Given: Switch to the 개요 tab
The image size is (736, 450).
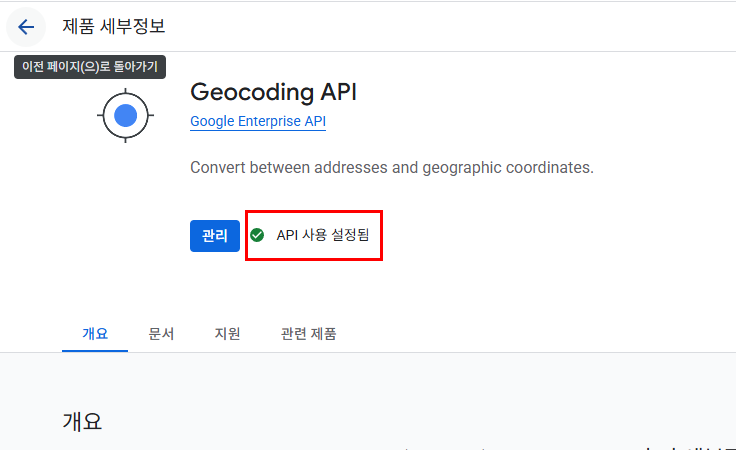Looking at the screenshot, I should (95, 334).
